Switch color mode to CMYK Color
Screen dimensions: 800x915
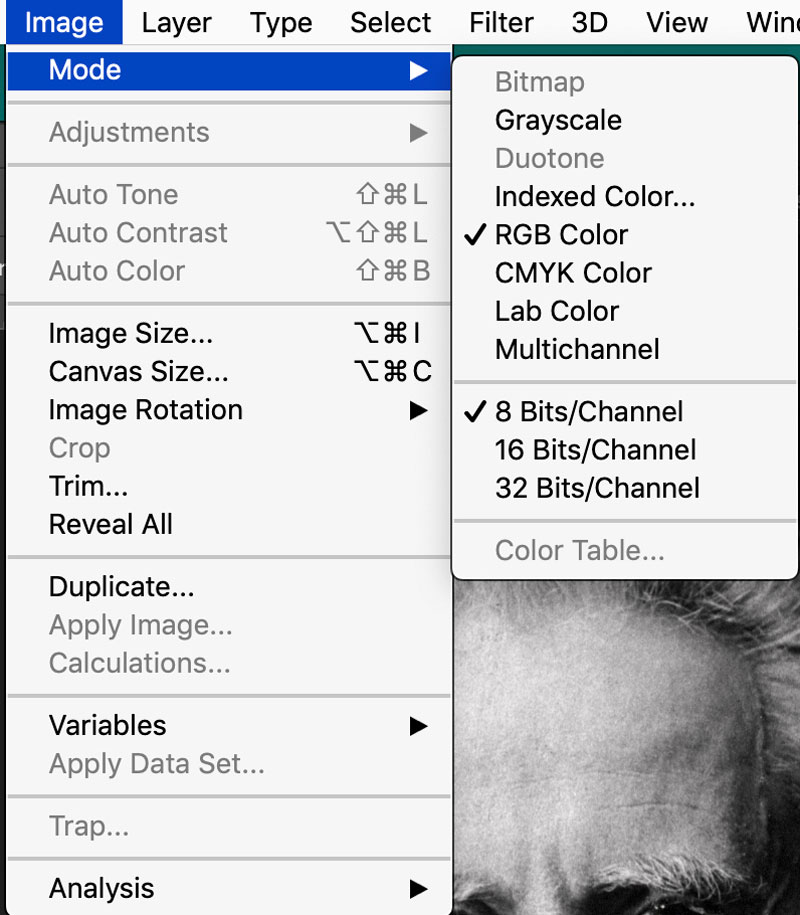573,273
